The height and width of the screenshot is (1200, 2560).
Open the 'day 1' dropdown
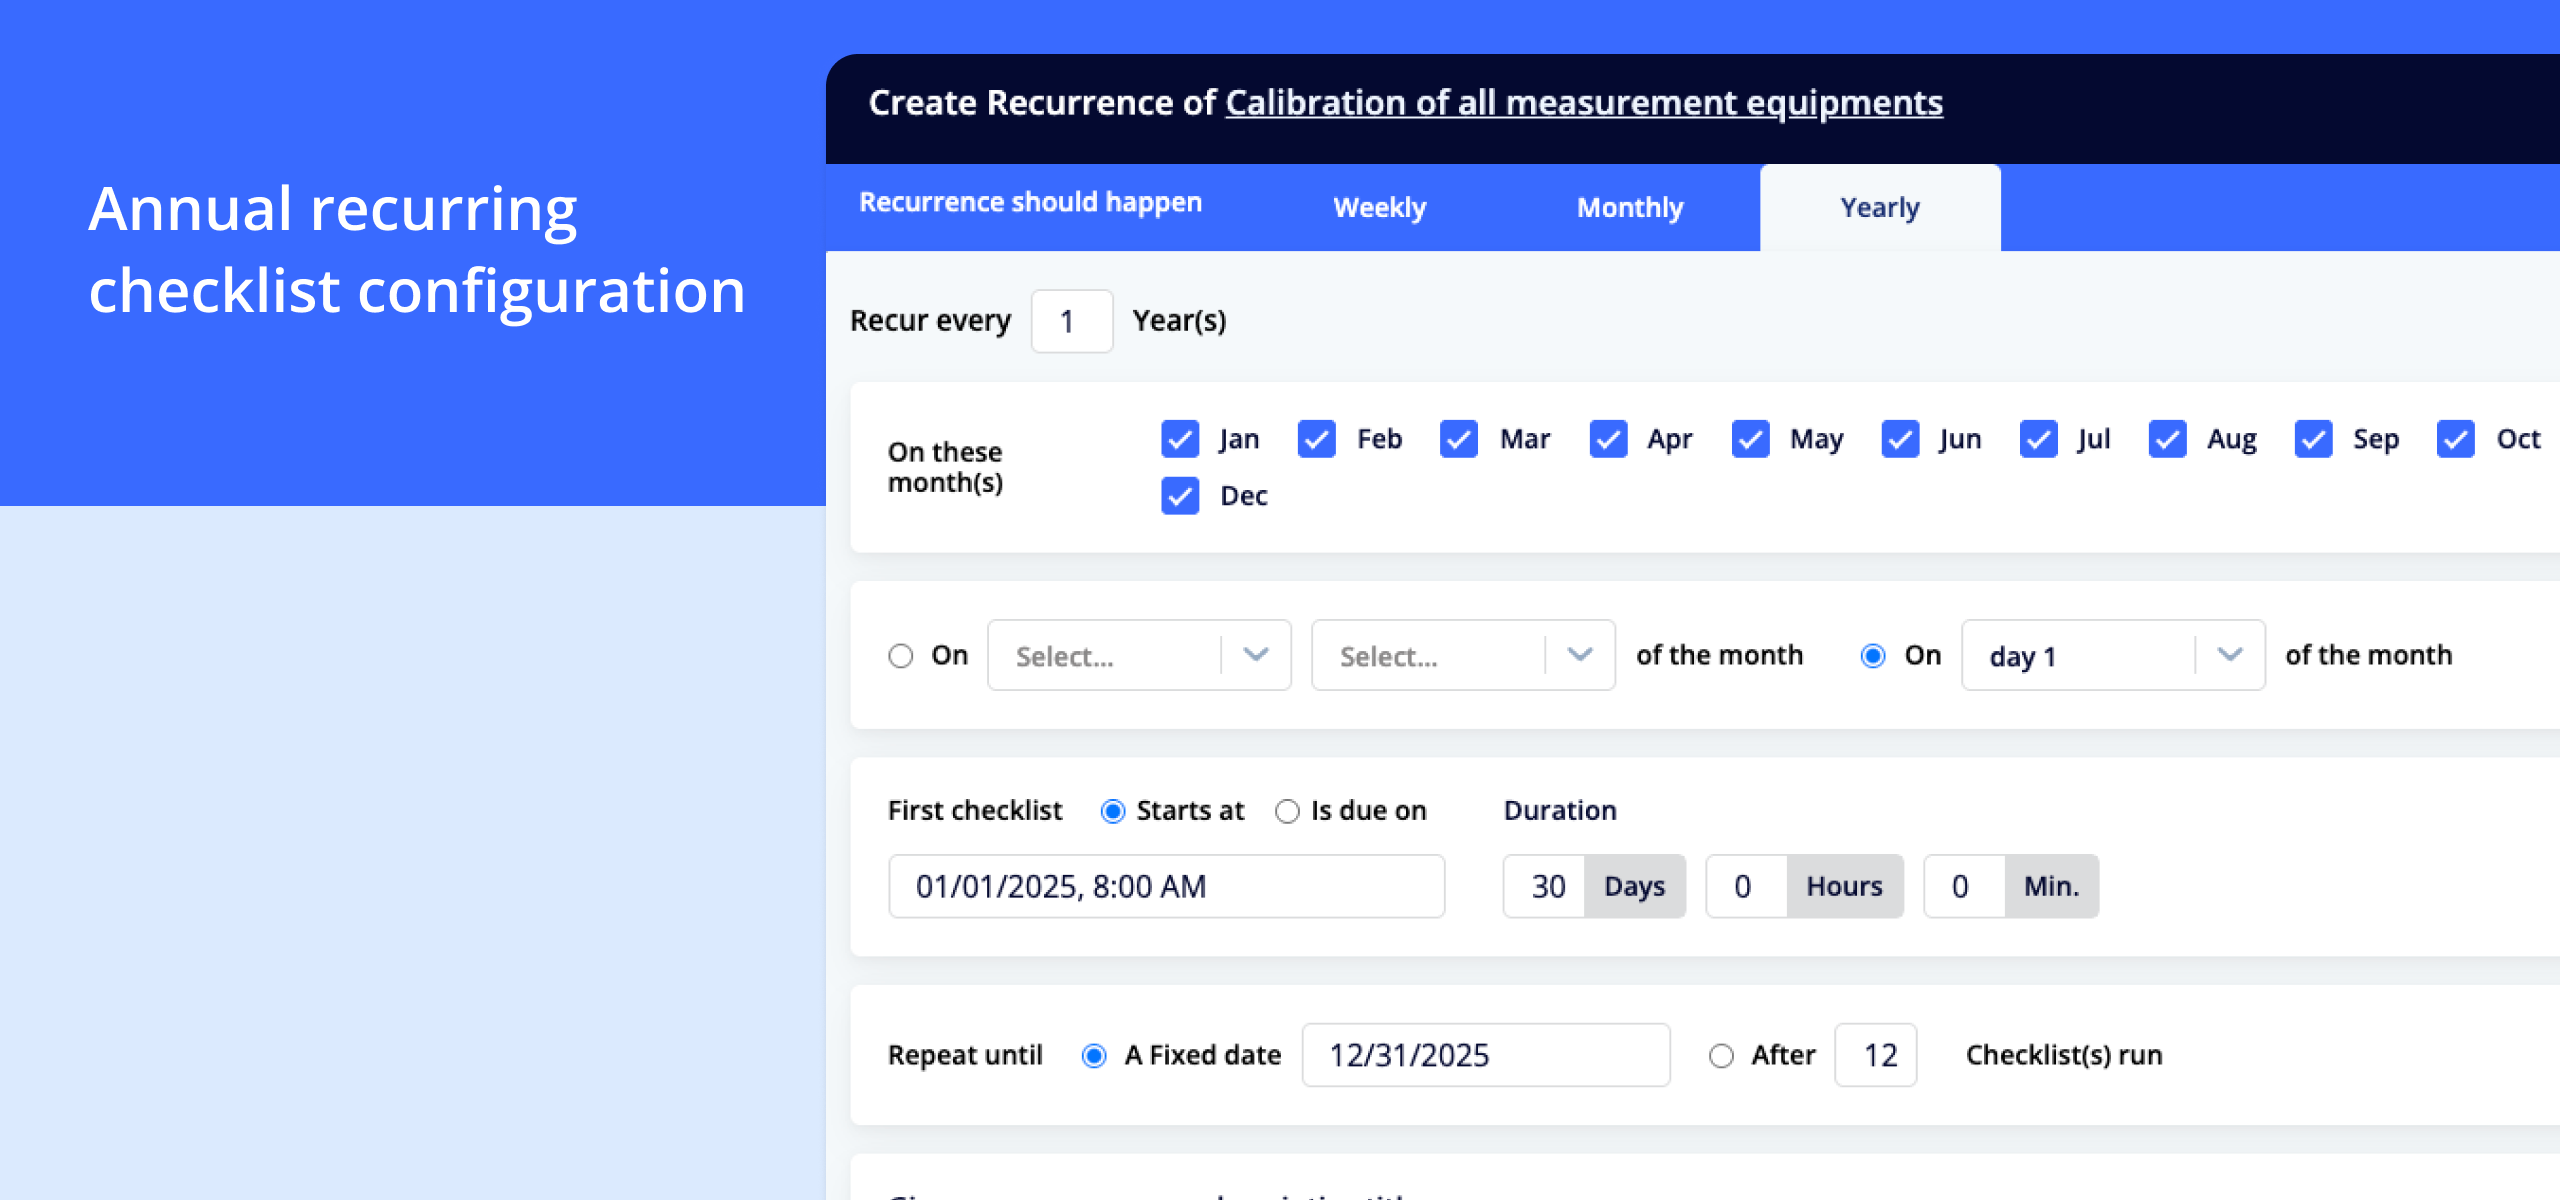2112,656
